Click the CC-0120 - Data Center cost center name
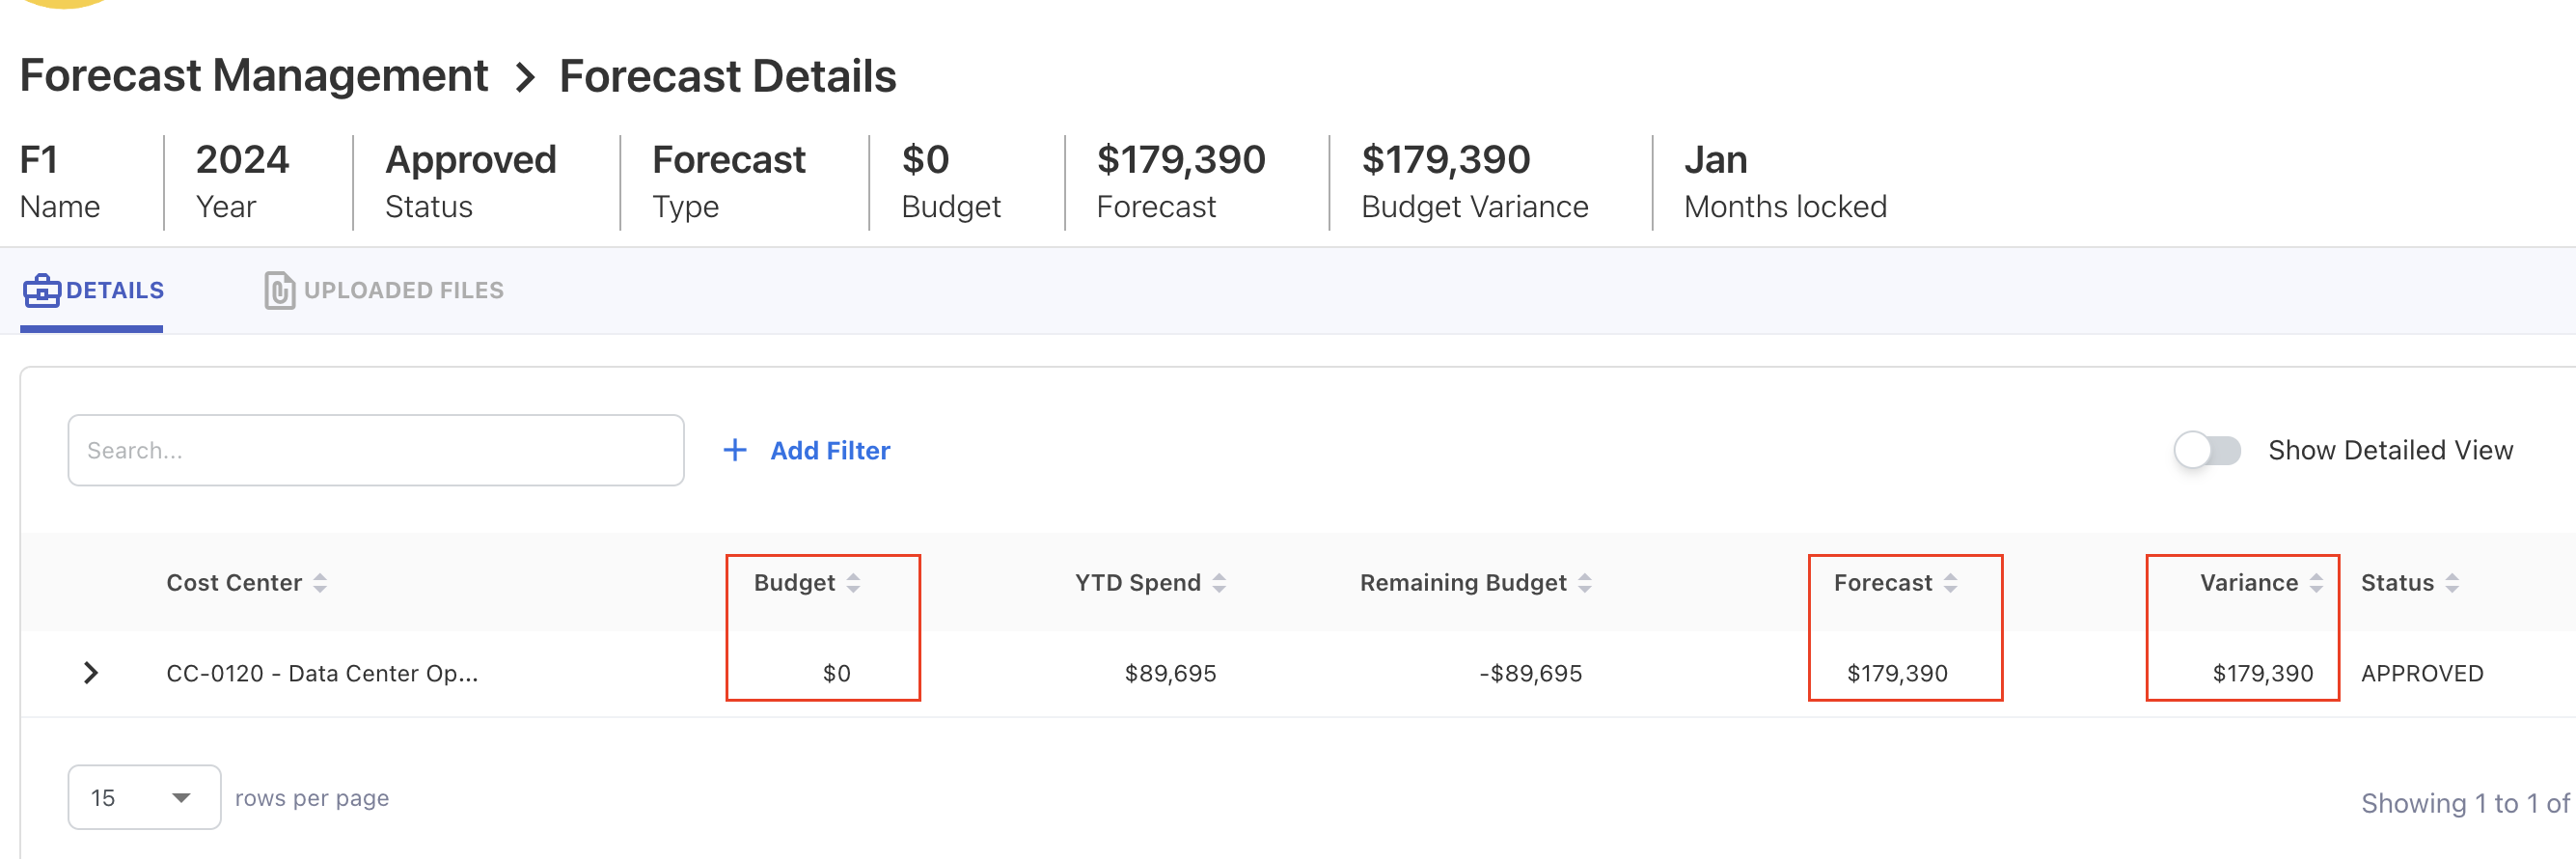Image resolution: width=2576 pixels, height=859 pixels. (322, 673)
